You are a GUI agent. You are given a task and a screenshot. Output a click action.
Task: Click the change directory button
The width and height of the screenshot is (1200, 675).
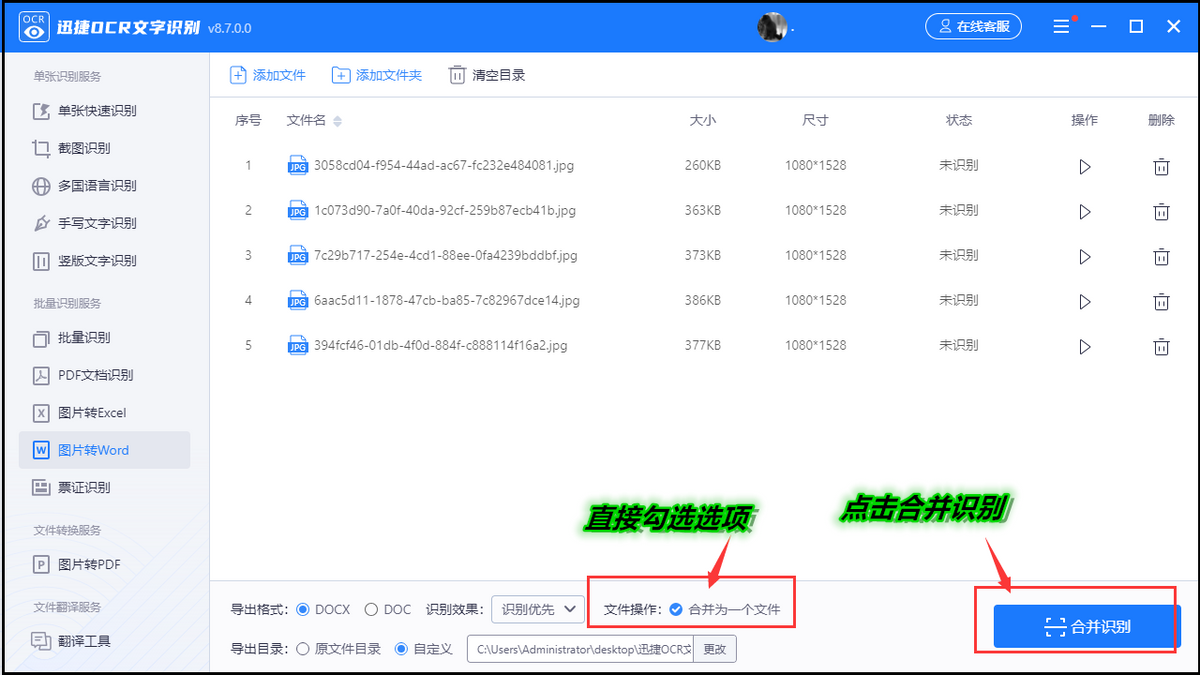(x=715, y=649)
